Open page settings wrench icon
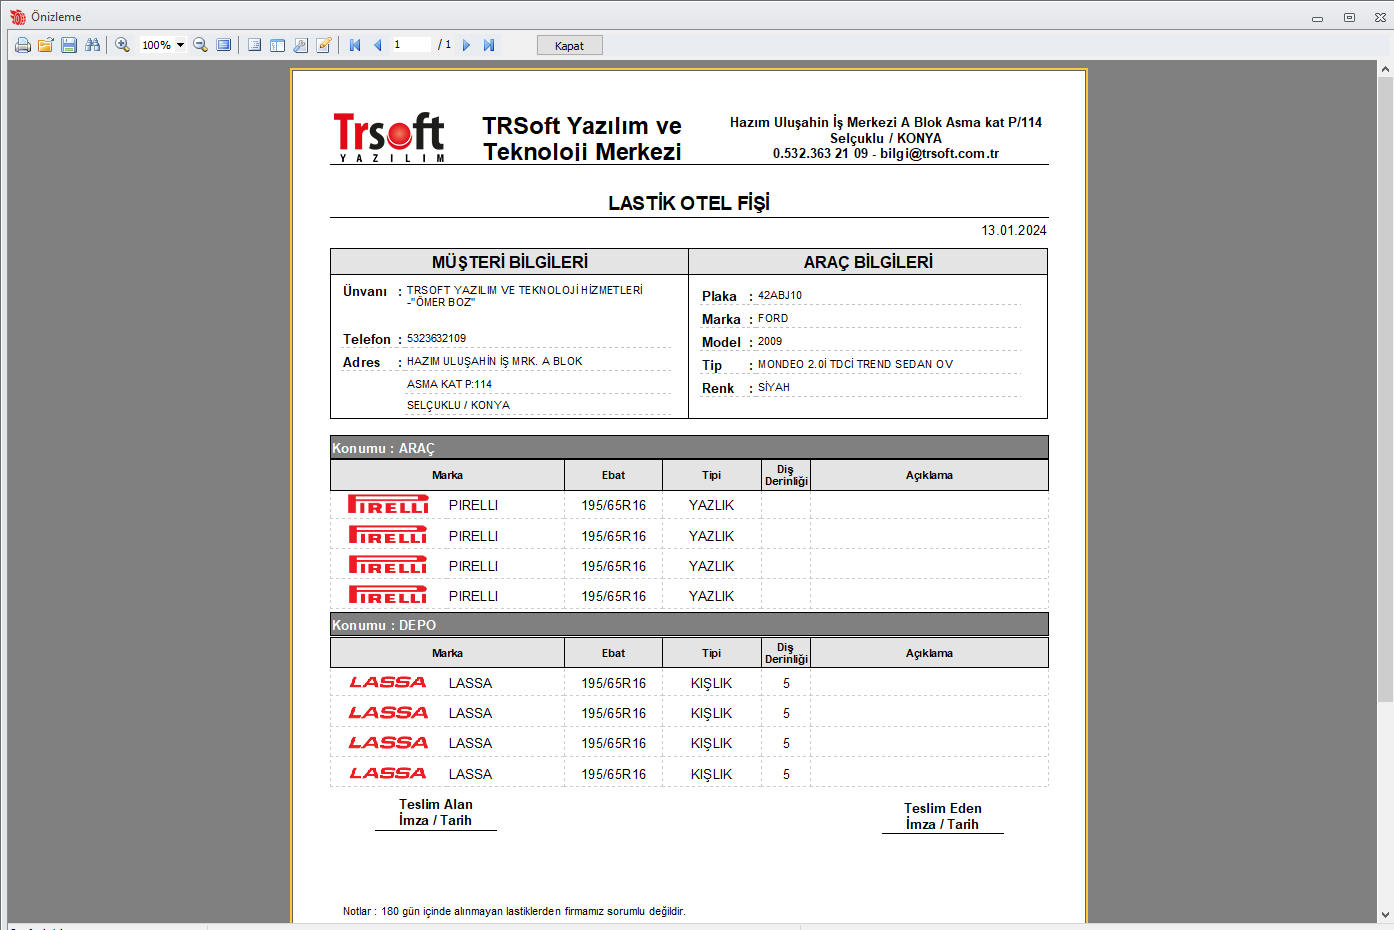Image resolution: width=1394 pixels, height=930 pixels. [x=300, y=45]
